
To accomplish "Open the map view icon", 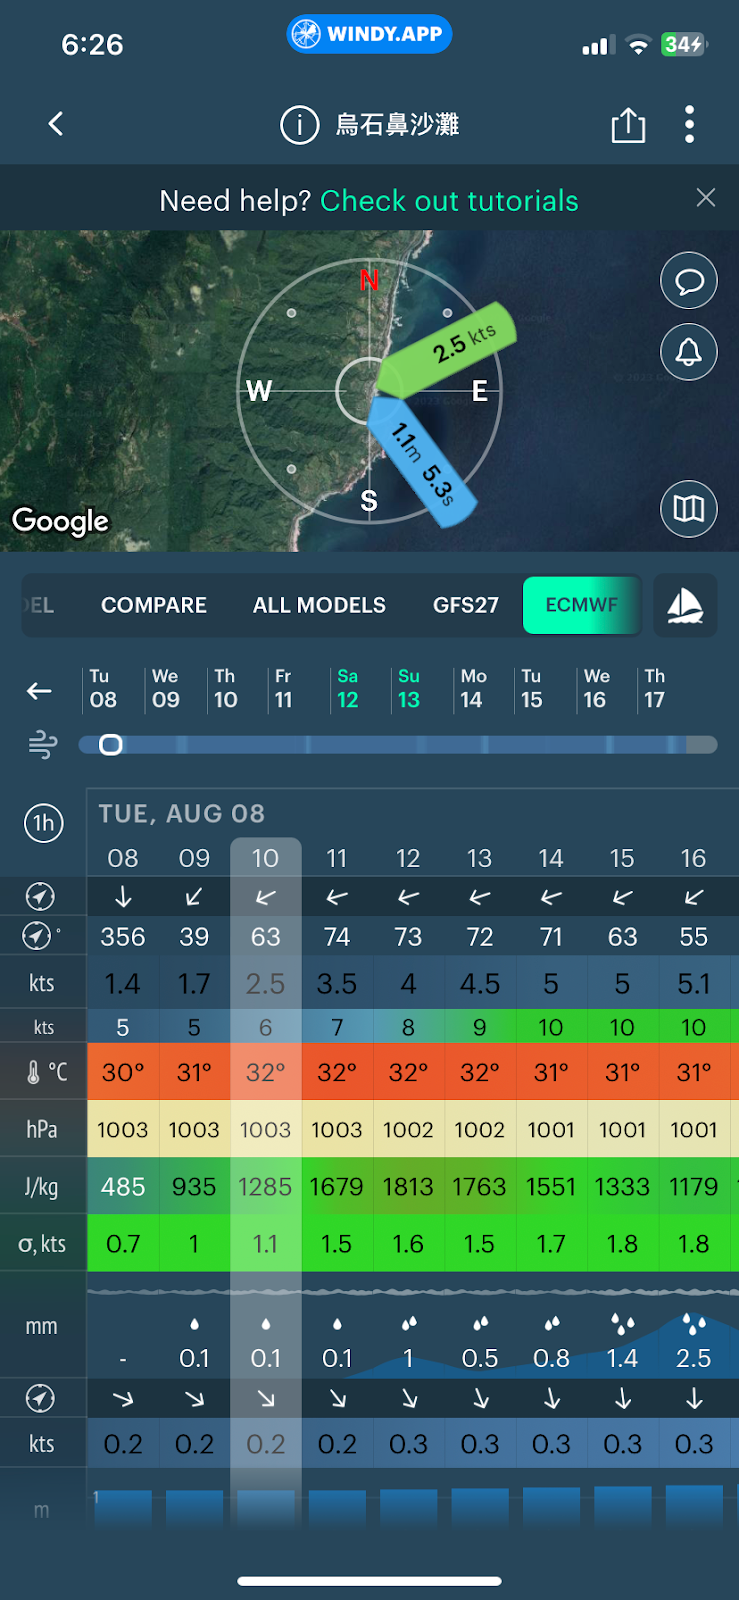I will [x=689, y=509].
